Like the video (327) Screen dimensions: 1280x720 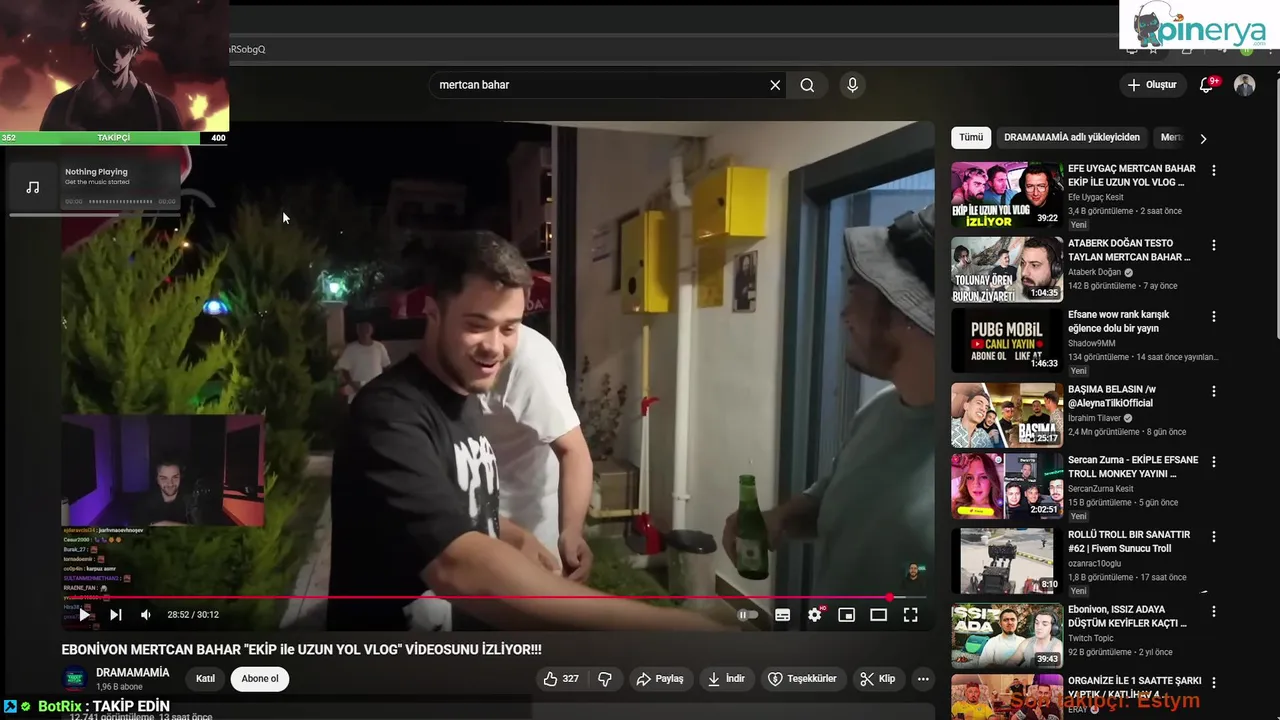pyautogui.click(x=561, y=679)
